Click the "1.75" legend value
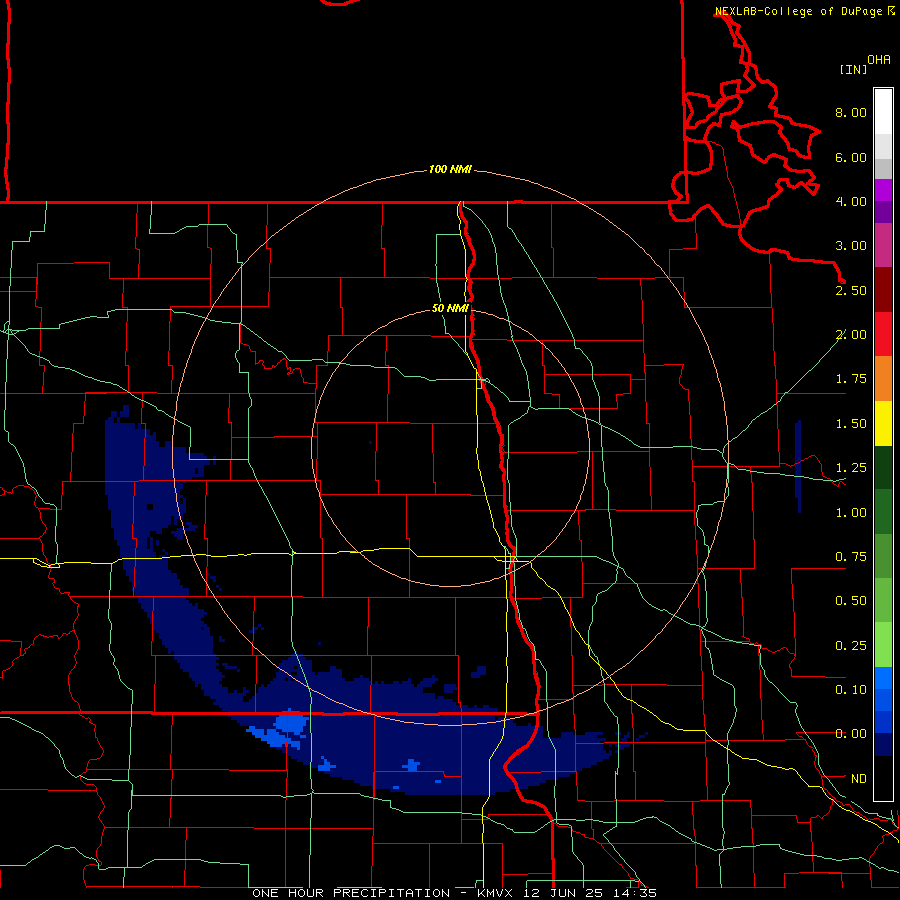 (x=851, y=379)
